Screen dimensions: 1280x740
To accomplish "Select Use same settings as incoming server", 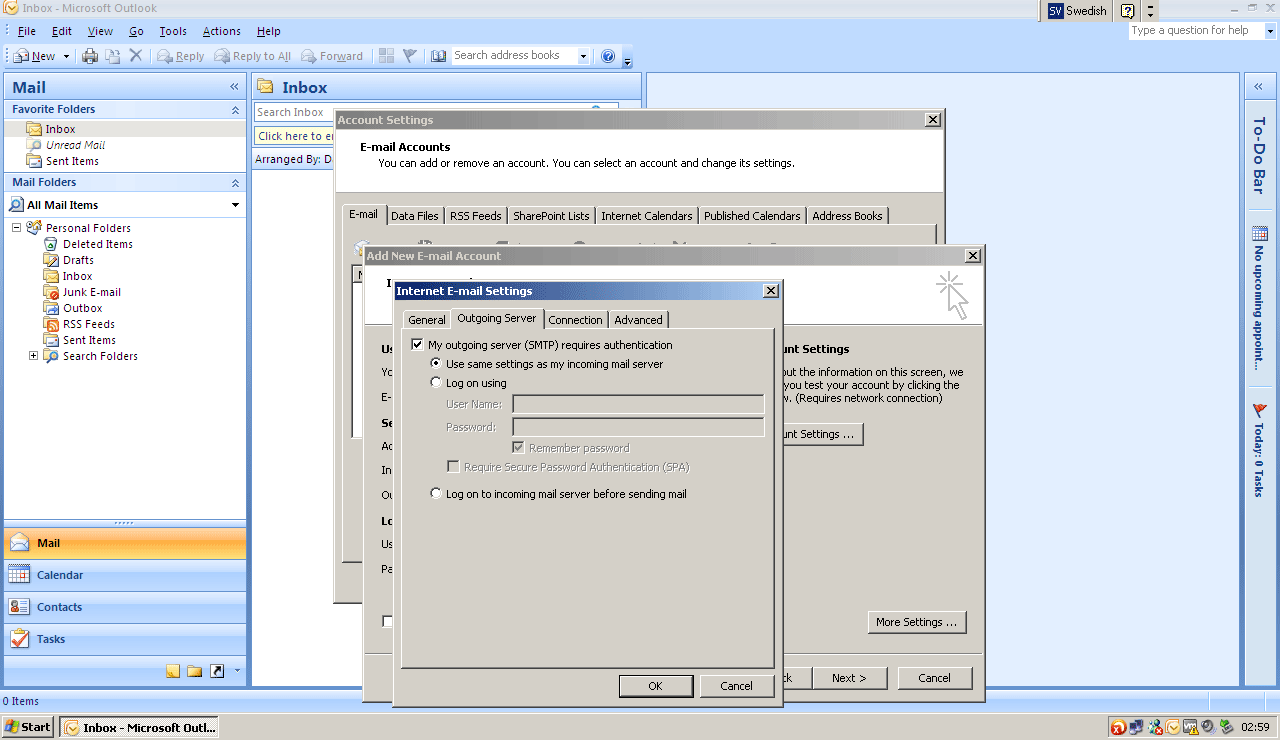I will point(436,364).
